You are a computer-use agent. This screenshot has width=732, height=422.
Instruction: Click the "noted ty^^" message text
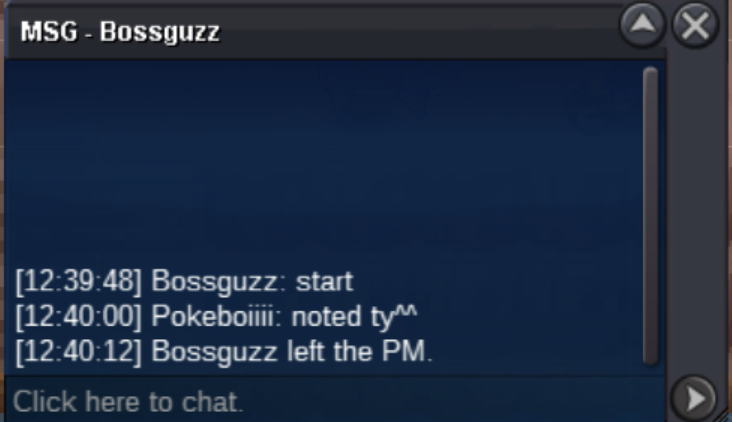(x=354, y=317)
